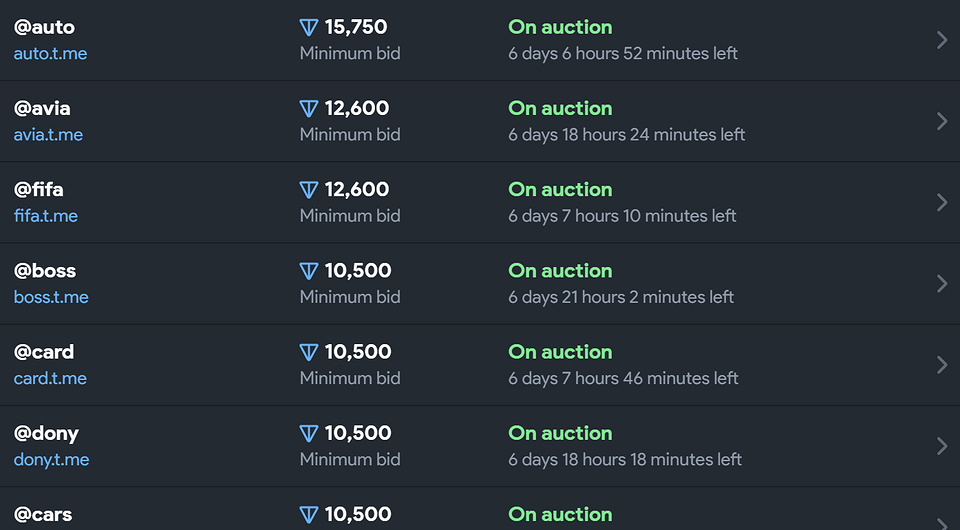Expand the @avia auction with its chevron
960x530 pixels.
tap(941, 121)
